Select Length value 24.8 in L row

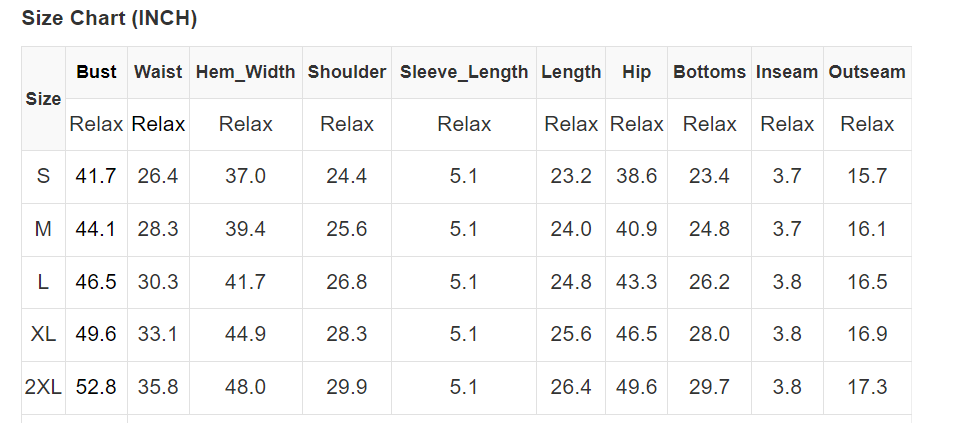[x=571, y=282]
